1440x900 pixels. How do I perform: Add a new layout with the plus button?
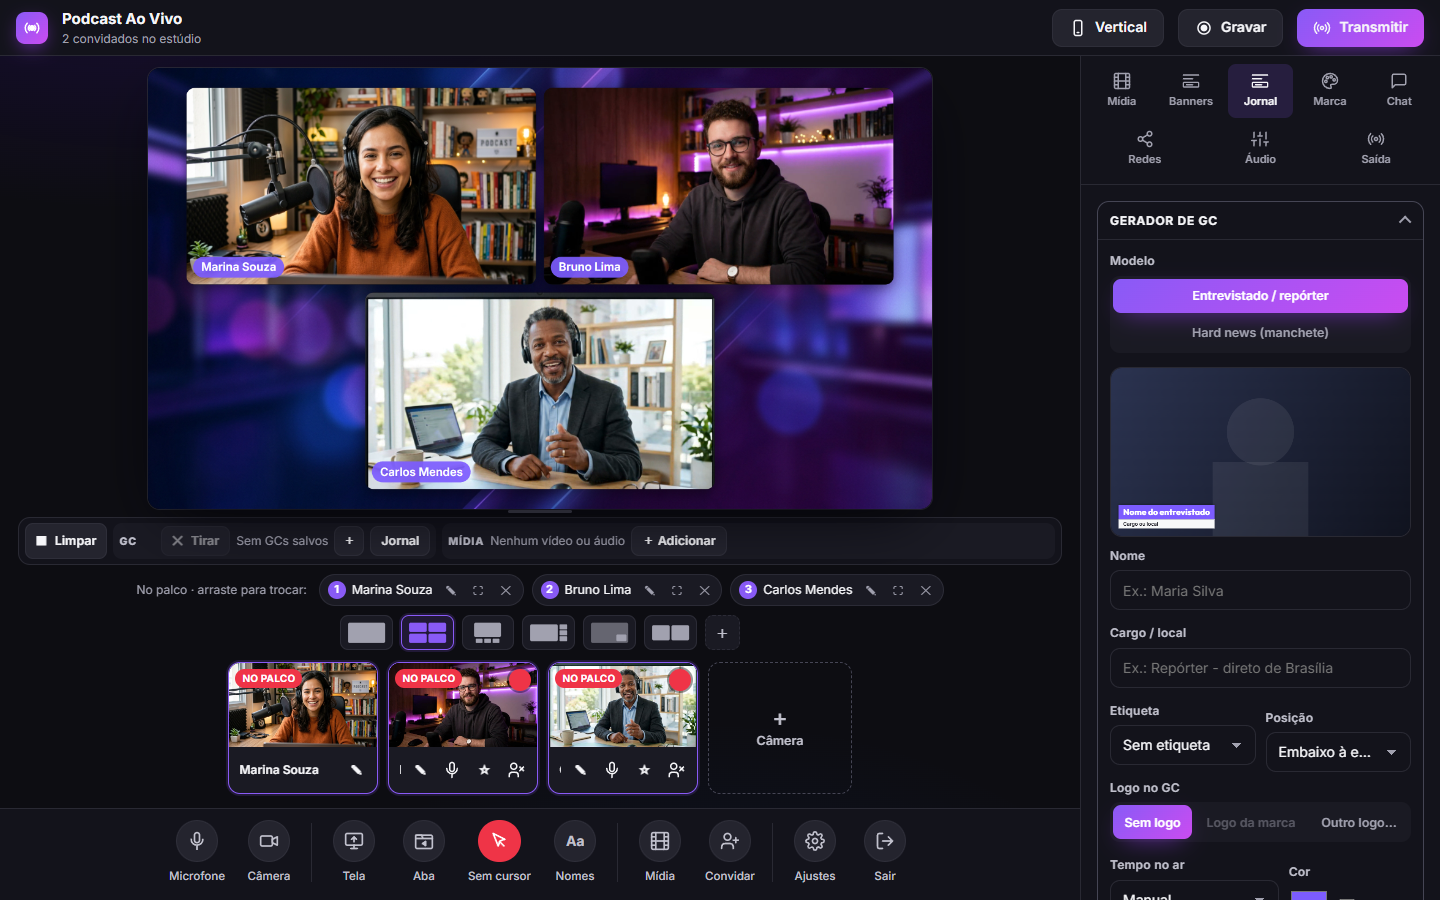coord(722,633)
